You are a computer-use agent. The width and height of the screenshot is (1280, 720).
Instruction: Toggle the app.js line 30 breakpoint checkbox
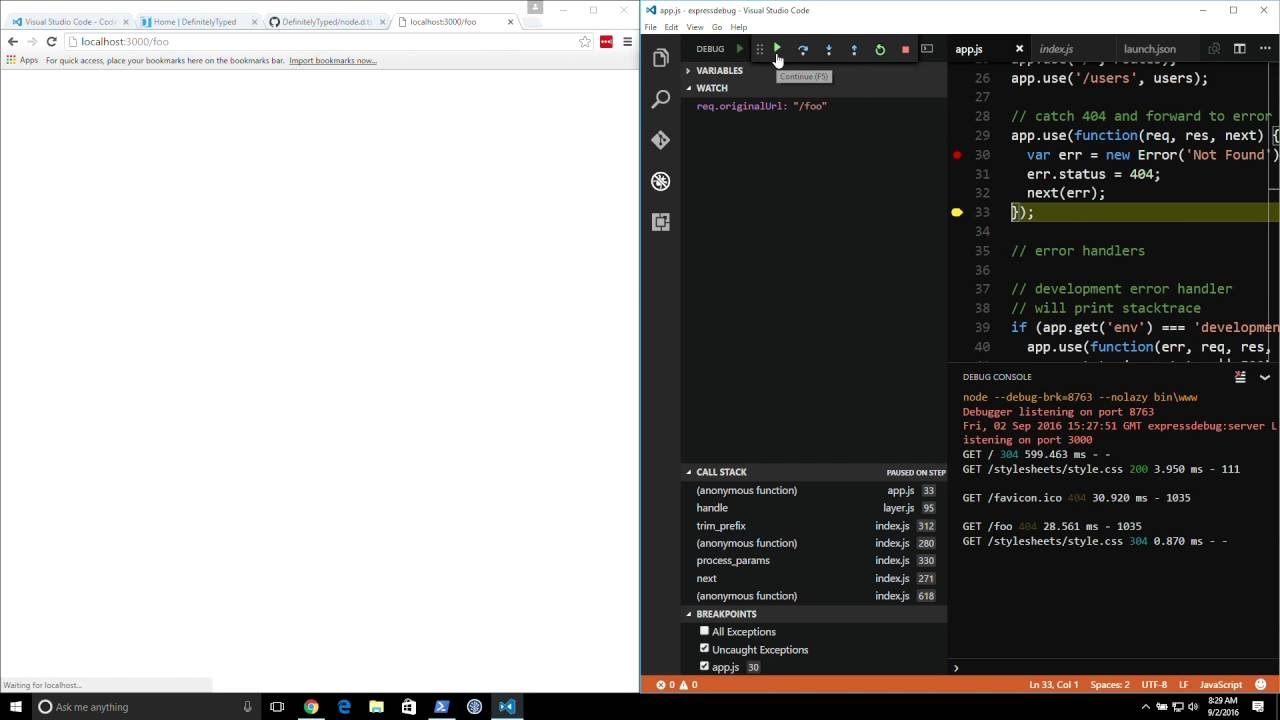click(704, 667)
